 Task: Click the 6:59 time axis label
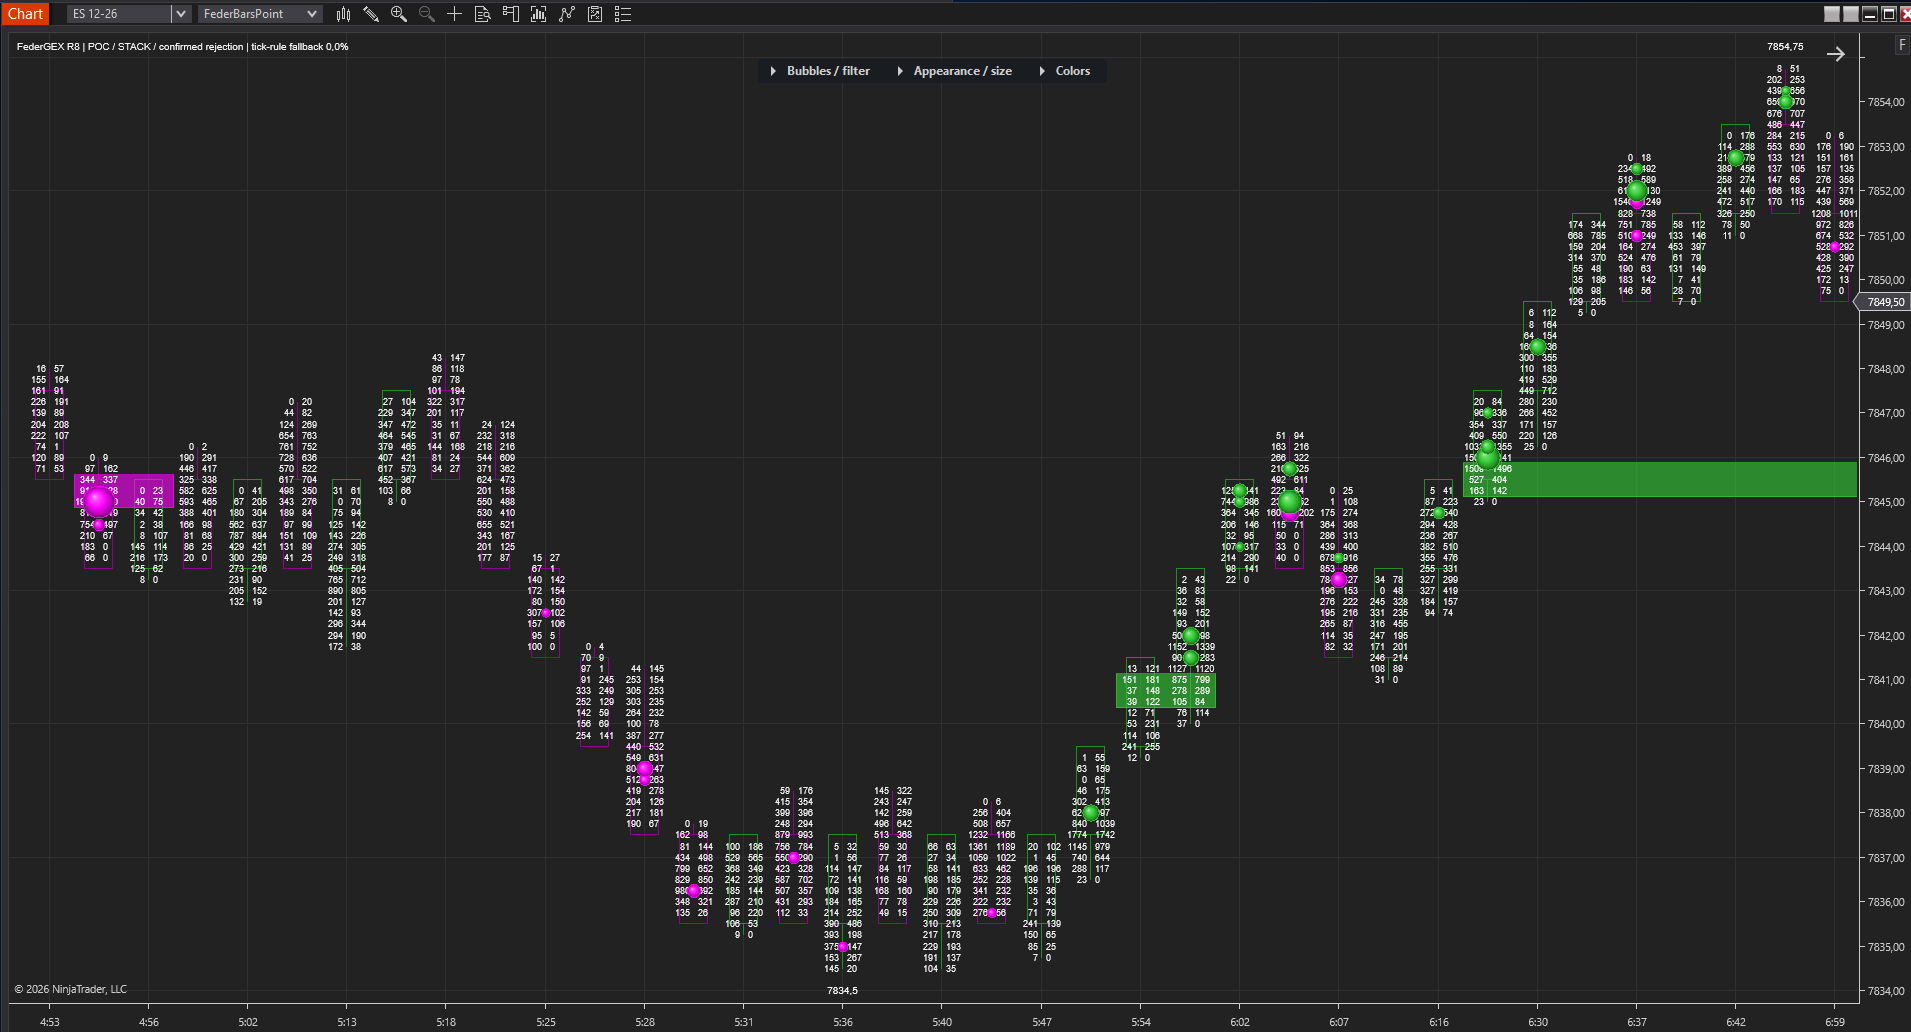tap(1835, 1022)
